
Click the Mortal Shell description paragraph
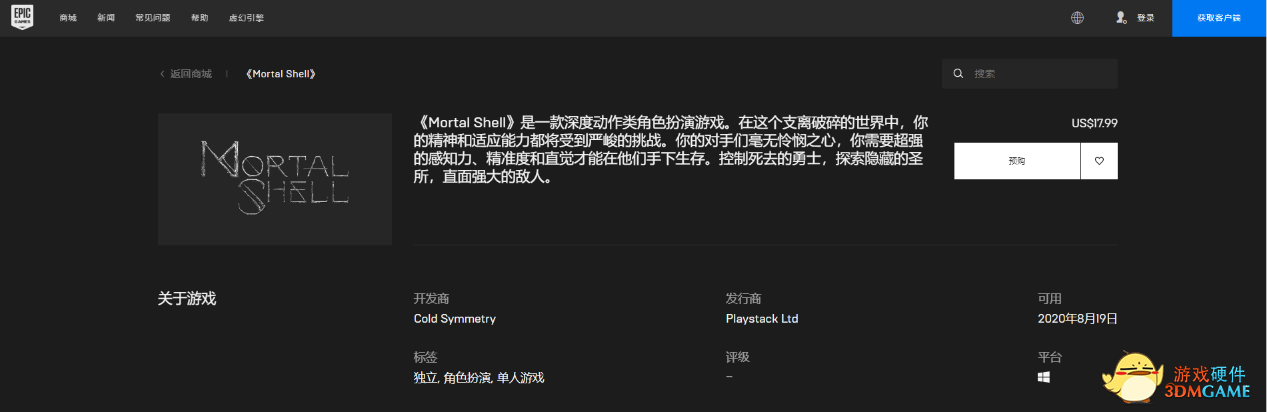click(x=671, y=150)
